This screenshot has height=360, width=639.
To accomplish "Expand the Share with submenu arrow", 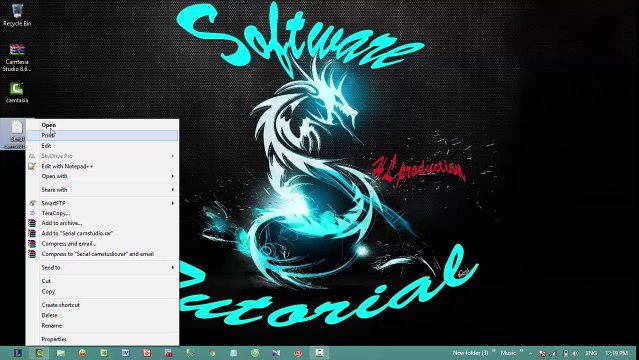I will (173, 190).
